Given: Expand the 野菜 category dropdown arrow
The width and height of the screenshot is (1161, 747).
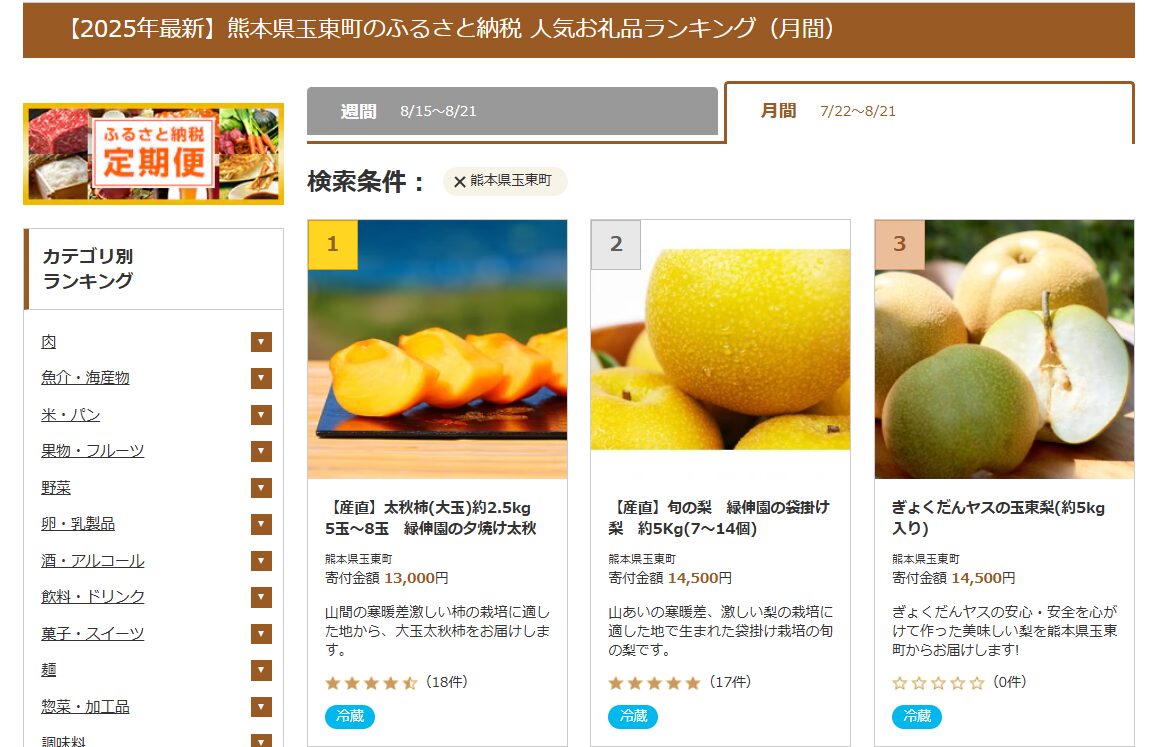Looking at the screenshot, I should [261, 488].
